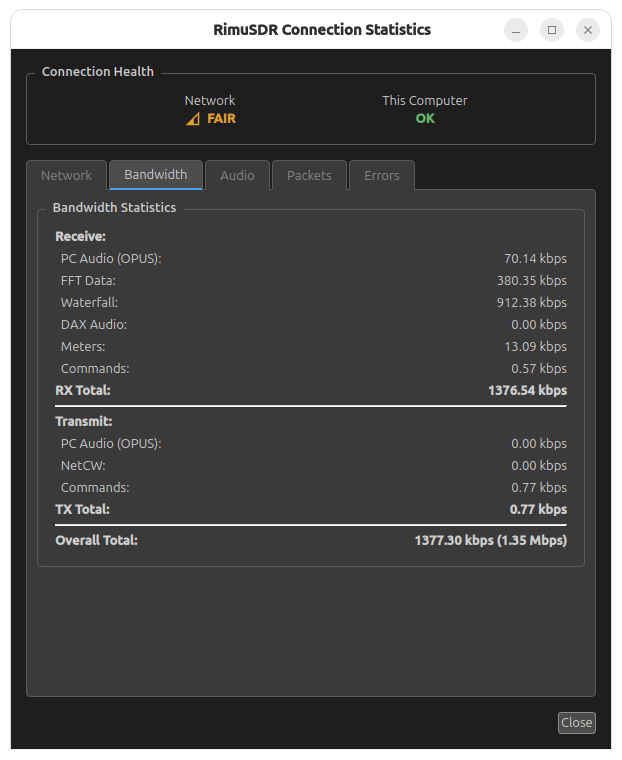Click the Overall Total 1377.30 kbps value

click(x=491, y=540)
